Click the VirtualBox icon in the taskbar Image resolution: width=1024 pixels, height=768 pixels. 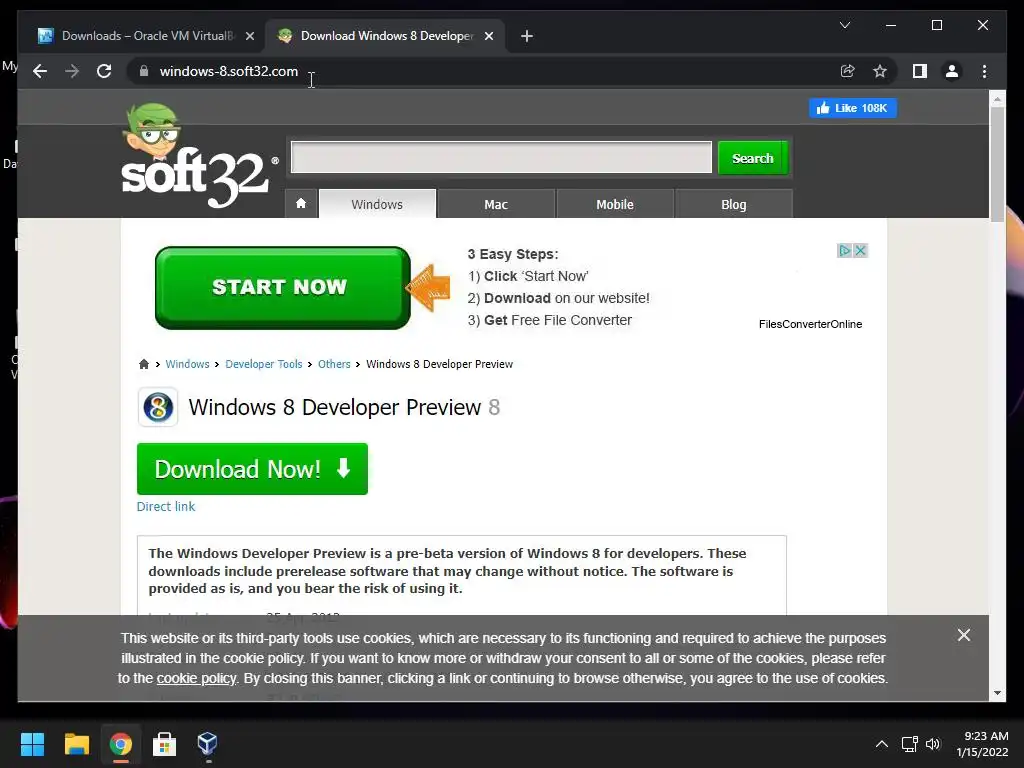tap(207, 743)
